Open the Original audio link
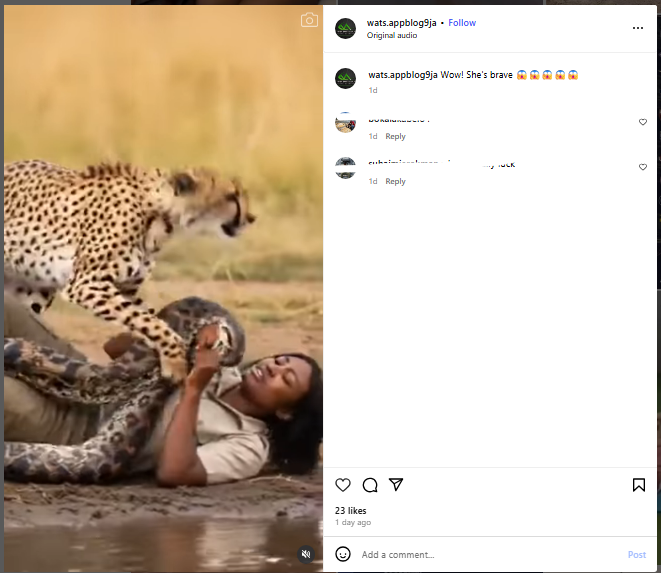The image size is (661, 573). click(392, 35)
